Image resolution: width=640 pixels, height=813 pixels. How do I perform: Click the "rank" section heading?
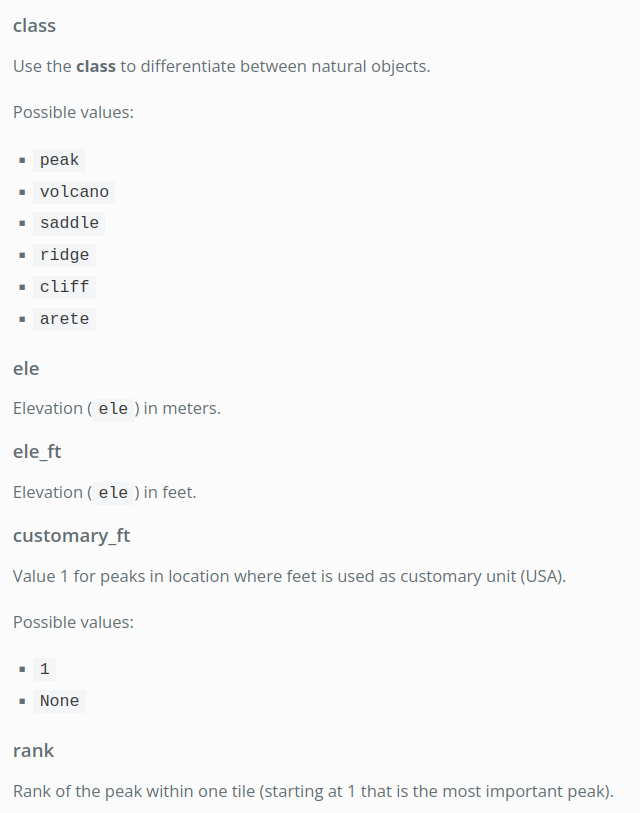point(33,750)
